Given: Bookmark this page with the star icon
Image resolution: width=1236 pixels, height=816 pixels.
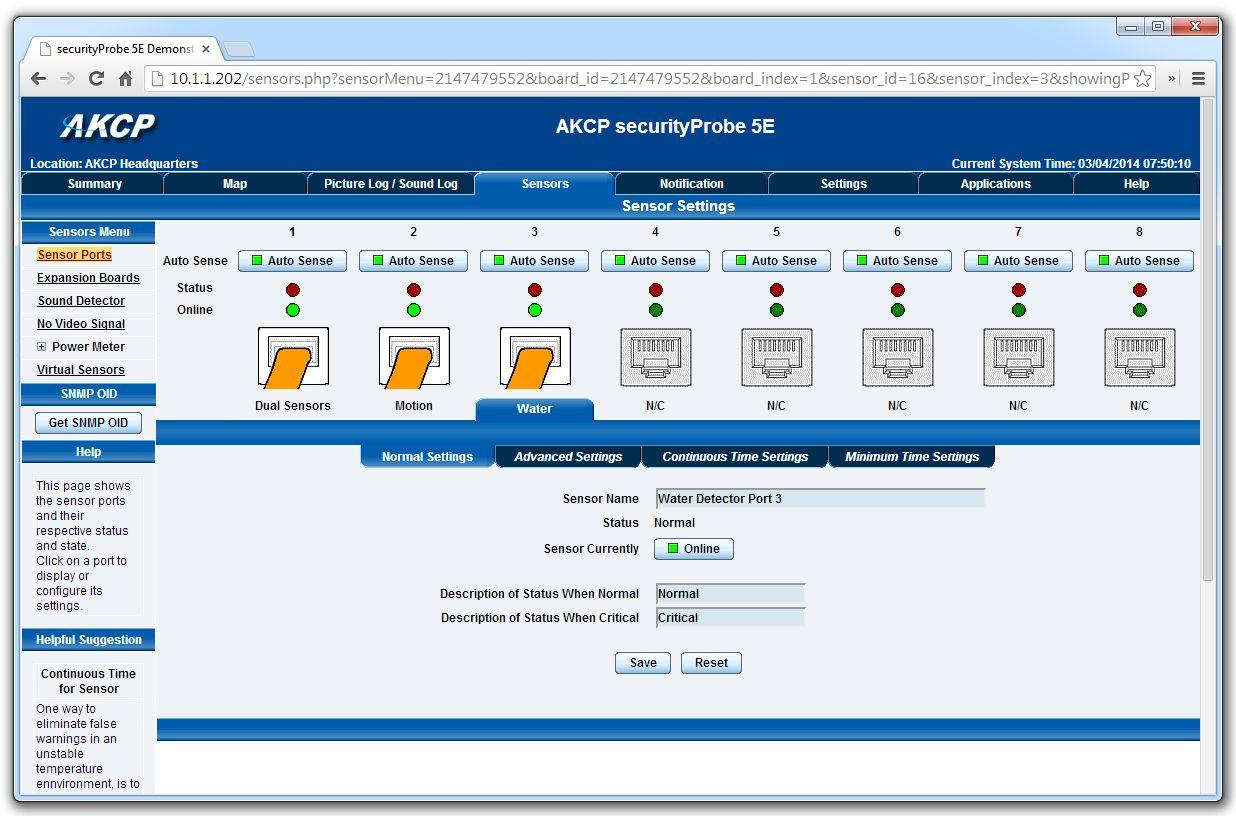Looking at the screenshot, I should 1142,78.
